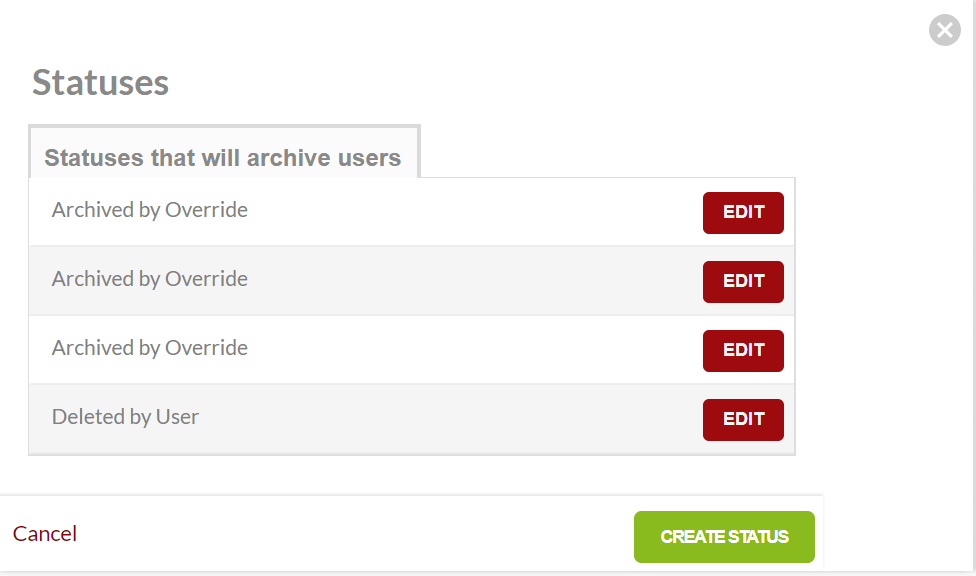Viewport: 976px width, 576px height.
Task: Select the 'Statuses that will archive users' tab
Action: point(223,157)
